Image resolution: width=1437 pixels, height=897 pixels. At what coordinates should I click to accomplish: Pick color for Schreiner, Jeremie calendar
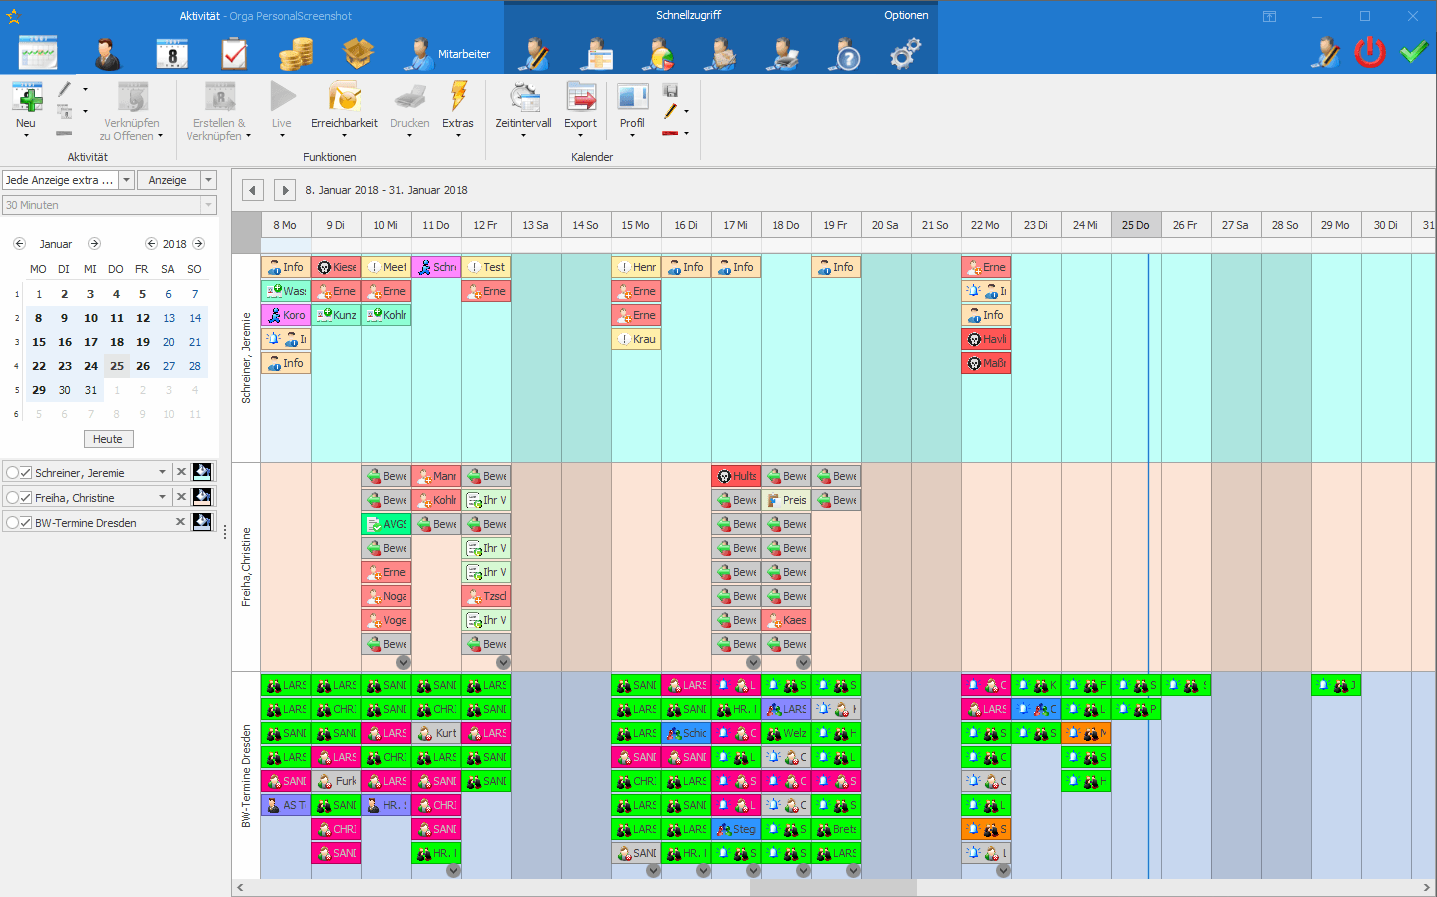(x=202, y=472)
